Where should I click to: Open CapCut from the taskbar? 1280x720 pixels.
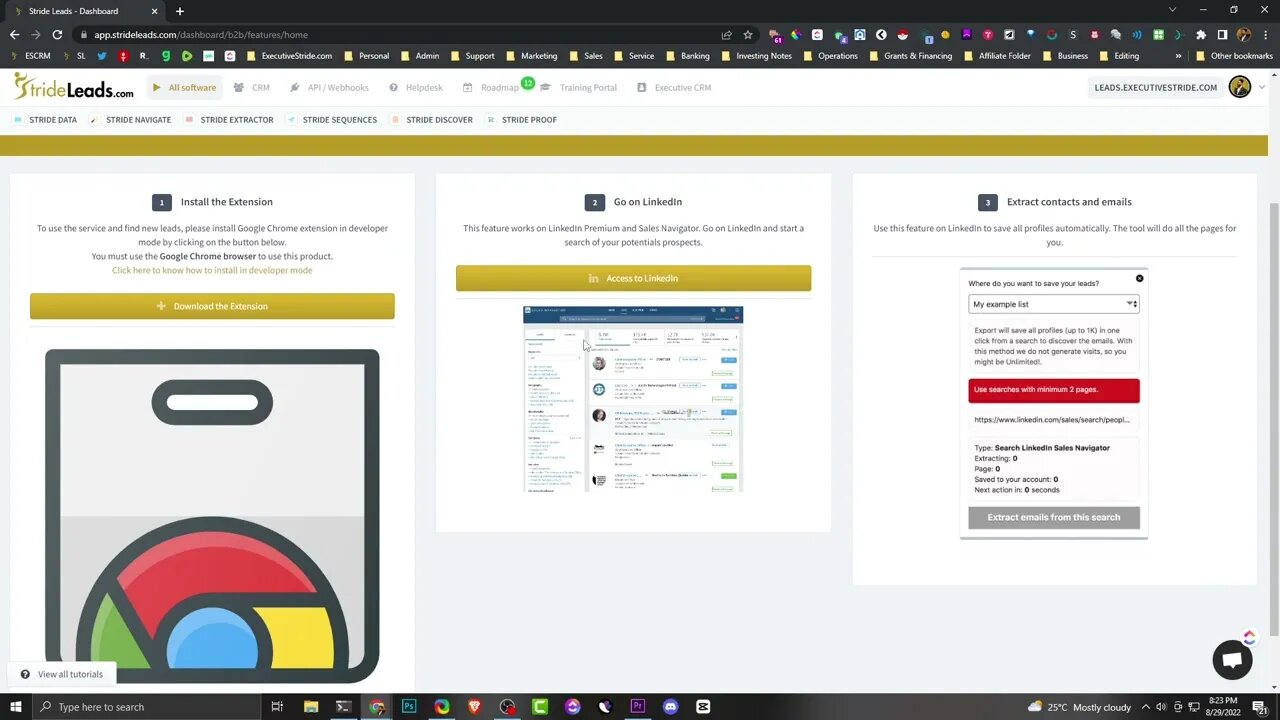click(x=703, y=707)
